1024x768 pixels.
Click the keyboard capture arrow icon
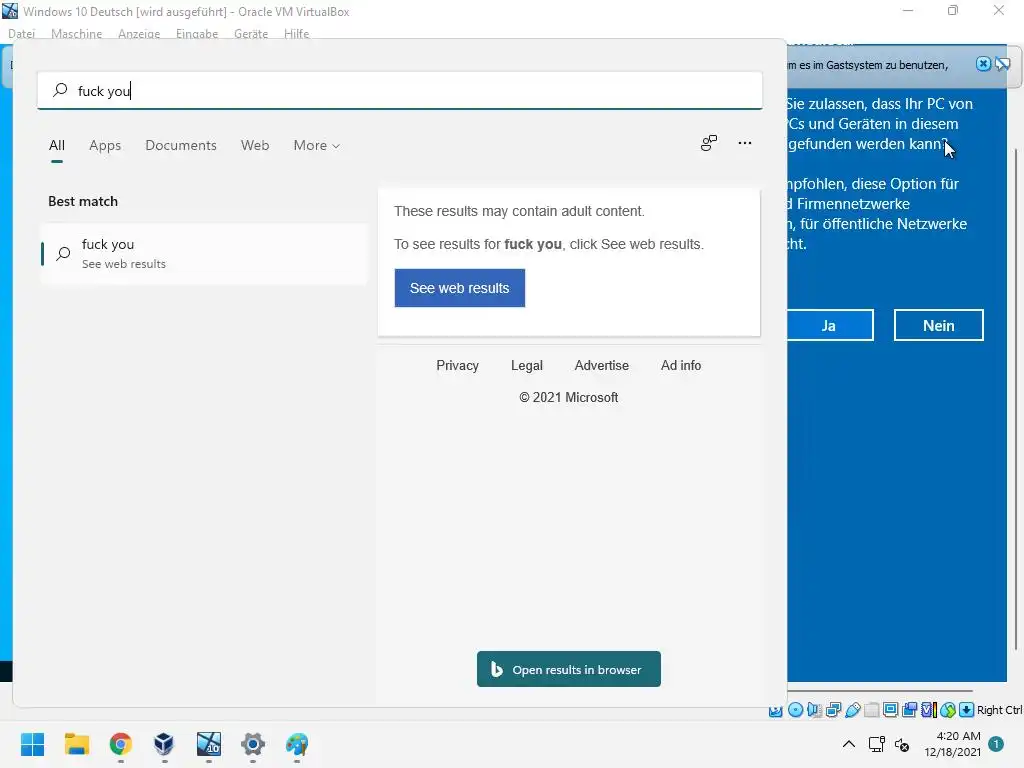(x=967, y=710)
